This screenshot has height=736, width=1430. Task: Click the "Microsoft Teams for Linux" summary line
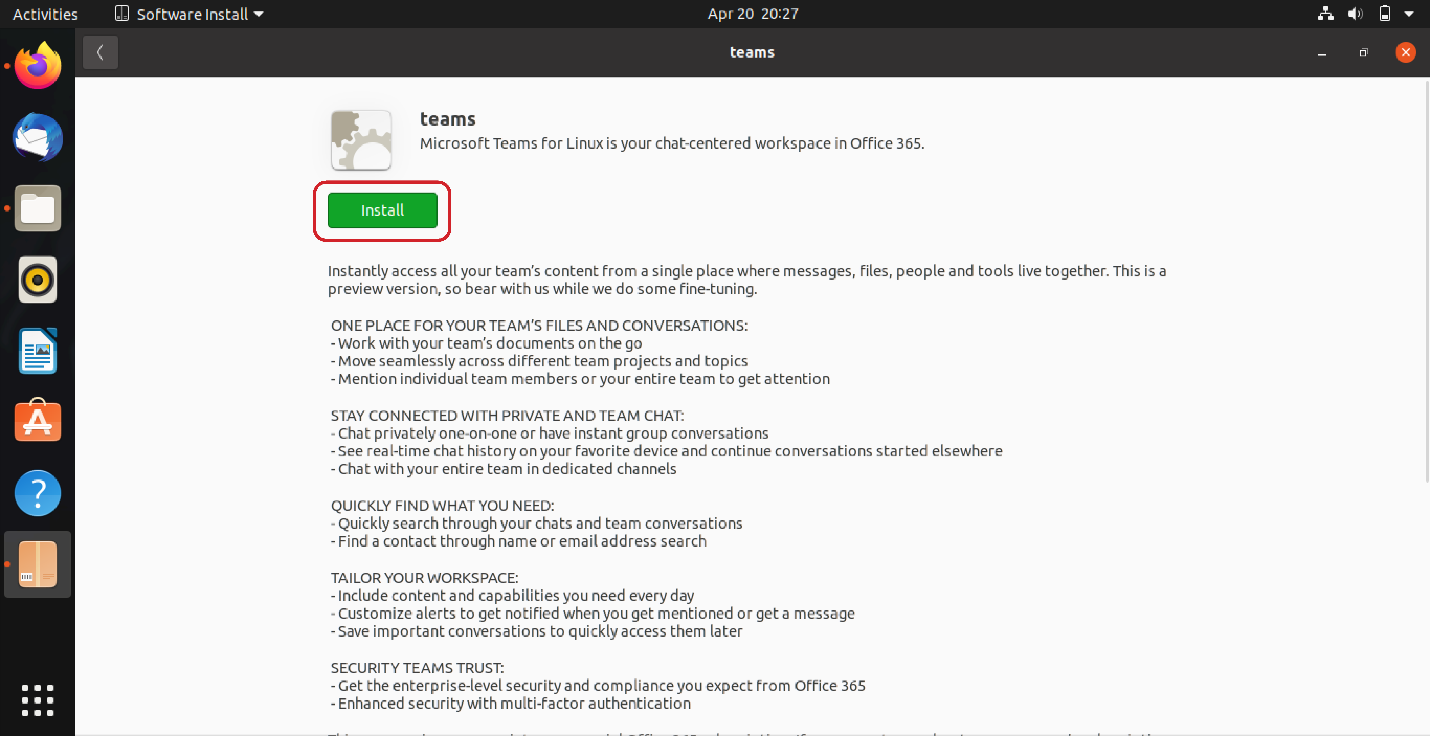tap(672, 143)
